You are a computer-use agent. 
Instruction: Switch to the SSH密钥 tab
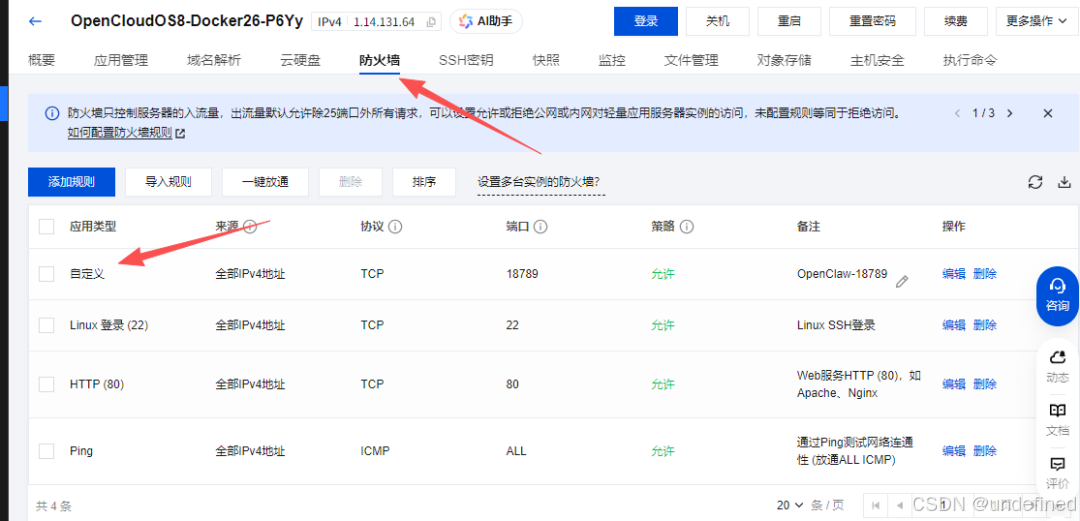pos(466,61)
